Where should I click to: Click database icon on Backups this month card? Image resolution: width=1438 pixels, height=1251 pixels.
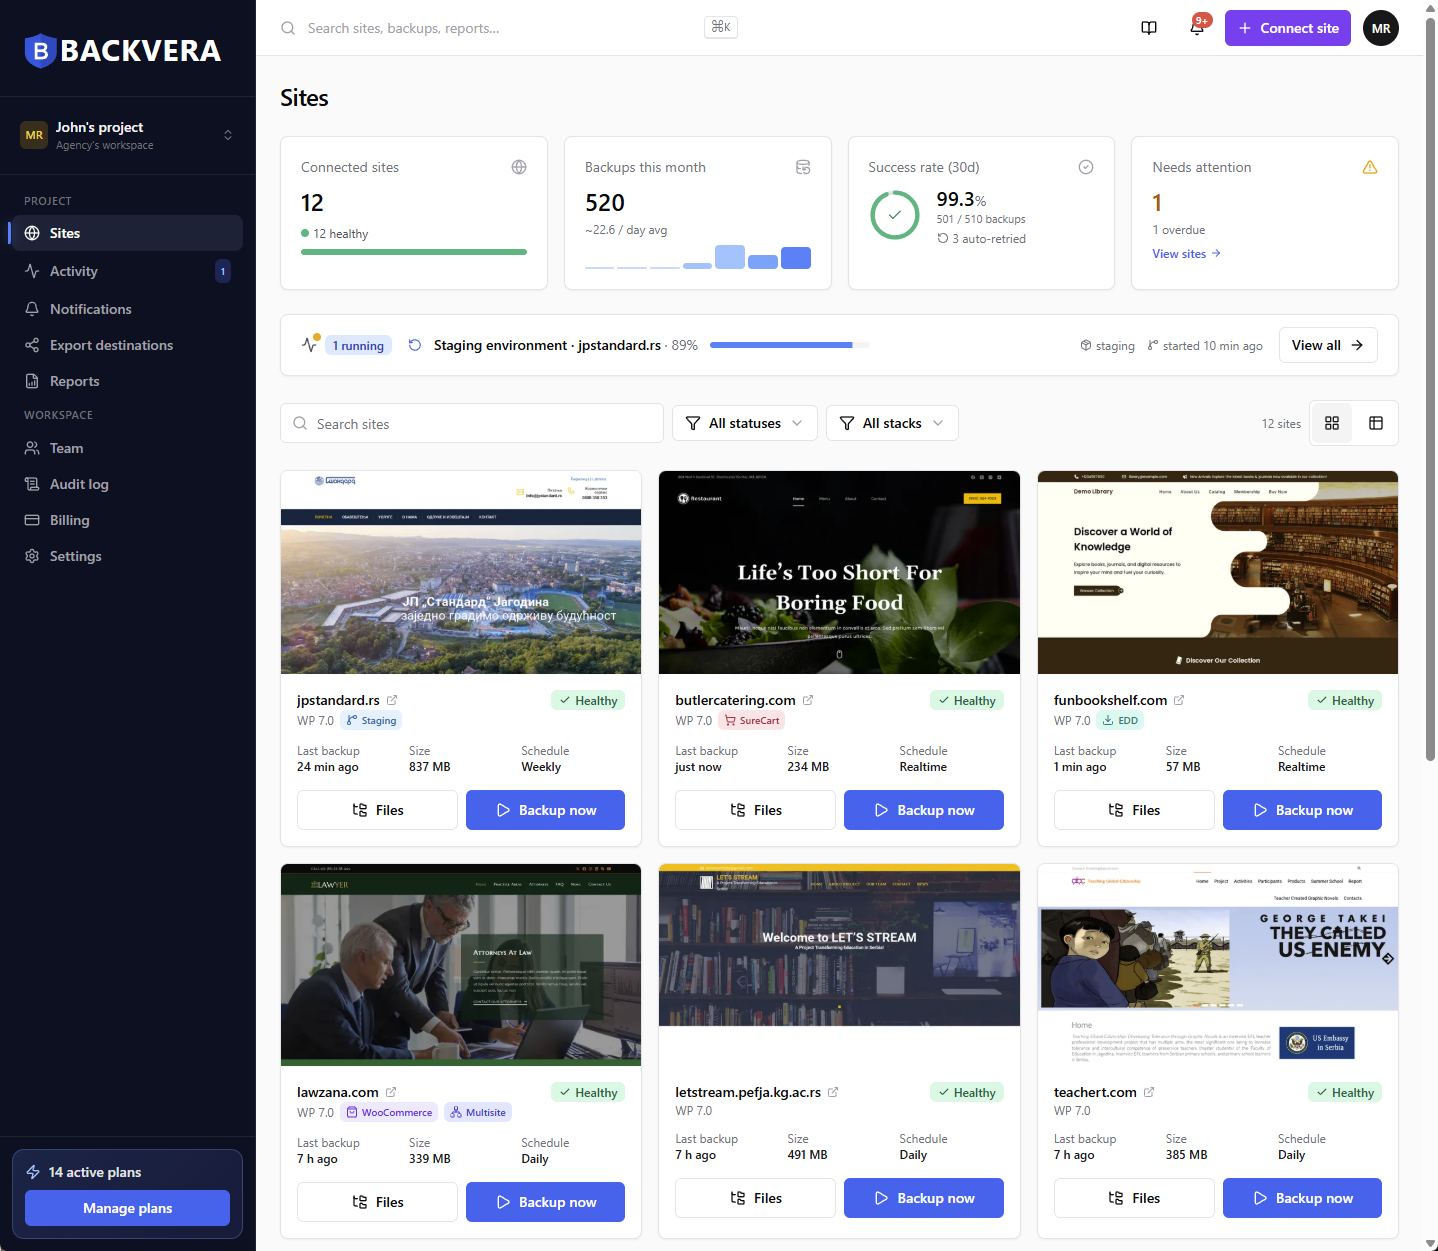(803, 167)
